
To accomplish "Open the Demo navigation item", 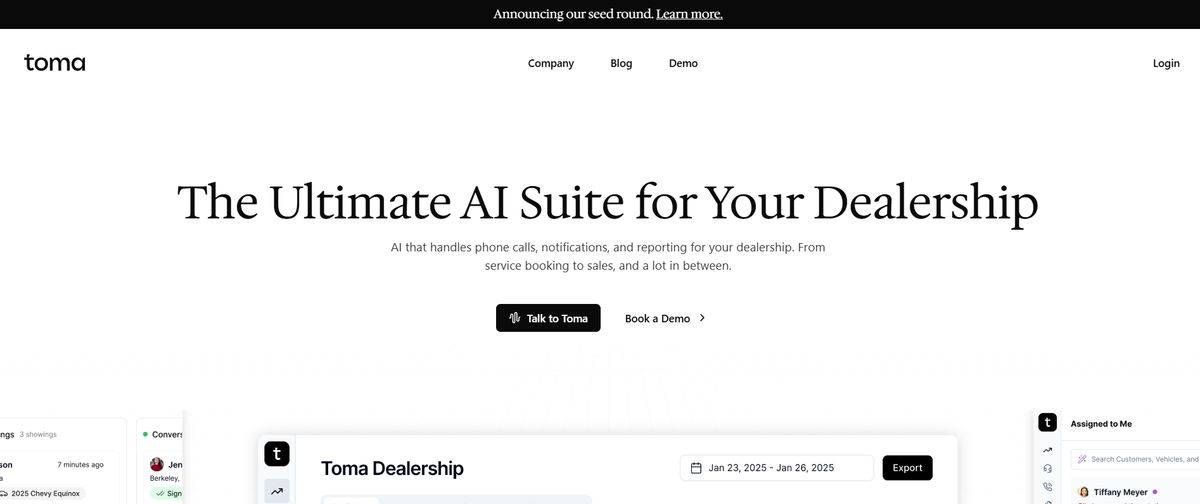I will coord(683,63).
